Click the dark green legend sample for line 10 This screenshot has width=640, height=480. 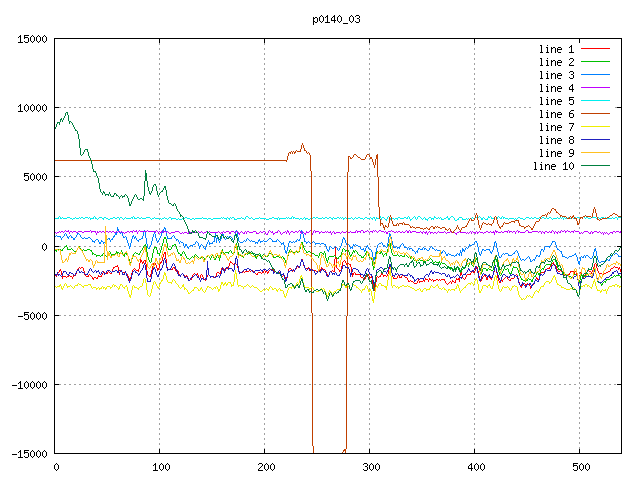click(x=595, y=166)
